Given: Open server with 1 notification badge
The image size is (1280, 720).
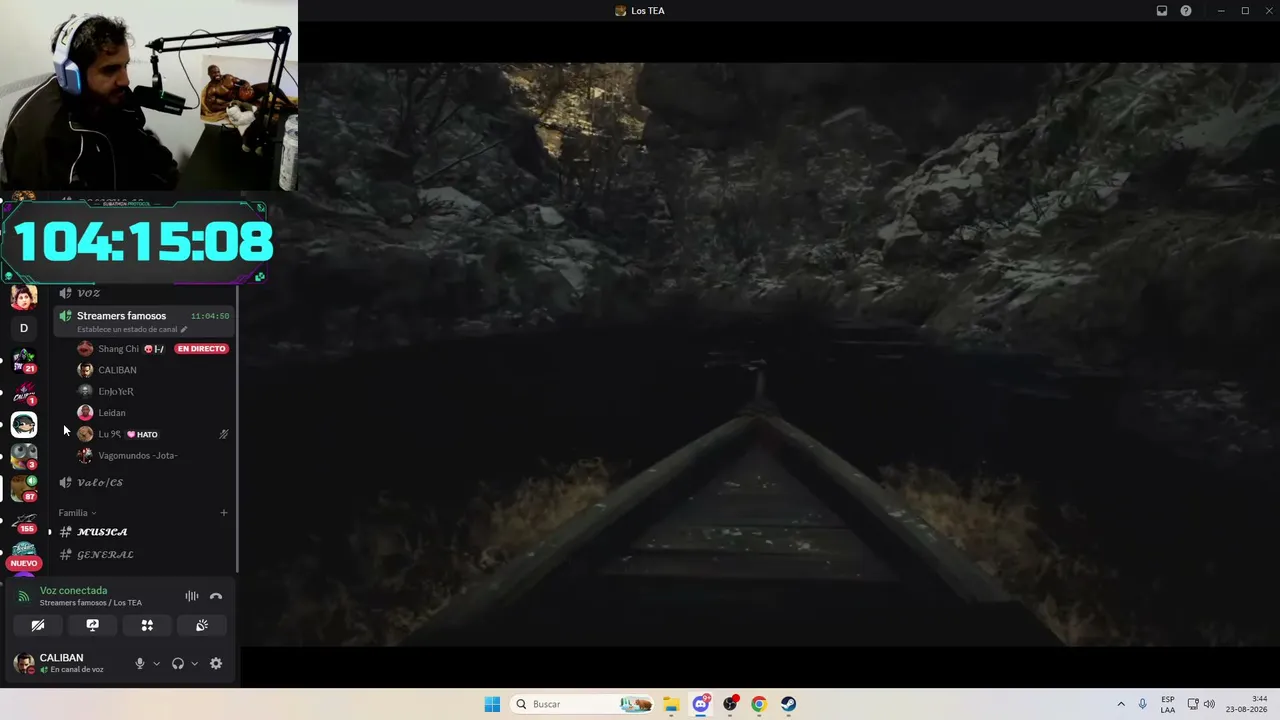Looking at the screenshot, I should coord(24,392).
